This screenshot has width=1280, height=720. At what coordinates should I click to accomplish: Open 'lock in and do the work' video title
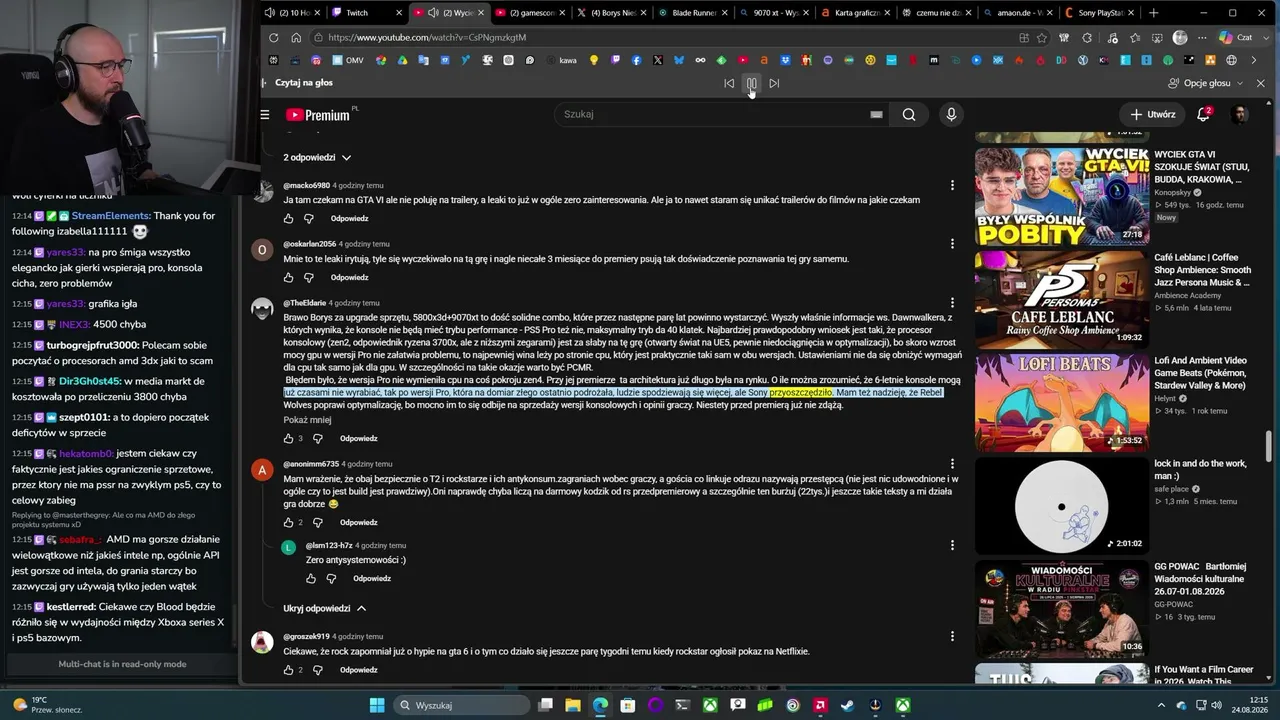coord(1200,470)
